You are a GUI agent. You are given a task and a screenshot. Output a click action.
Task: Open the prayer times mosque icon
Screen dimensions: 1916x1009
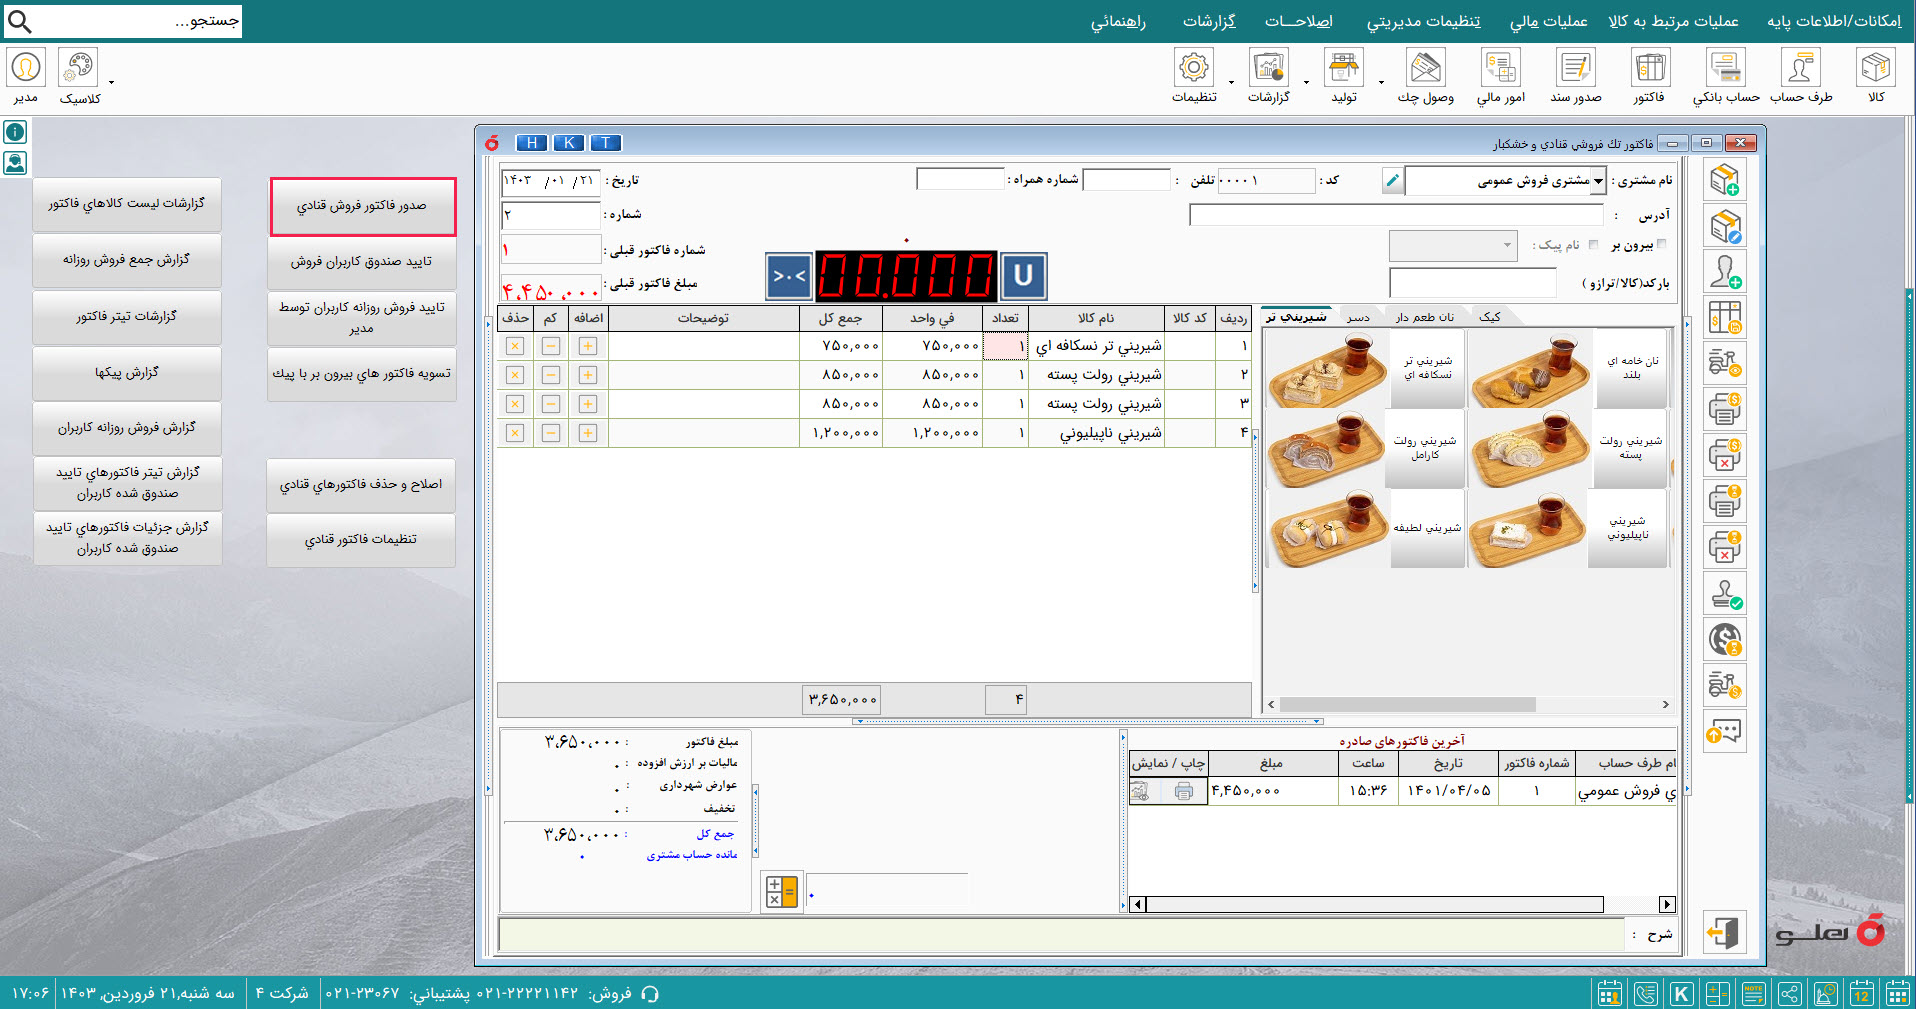(1825, 993)
